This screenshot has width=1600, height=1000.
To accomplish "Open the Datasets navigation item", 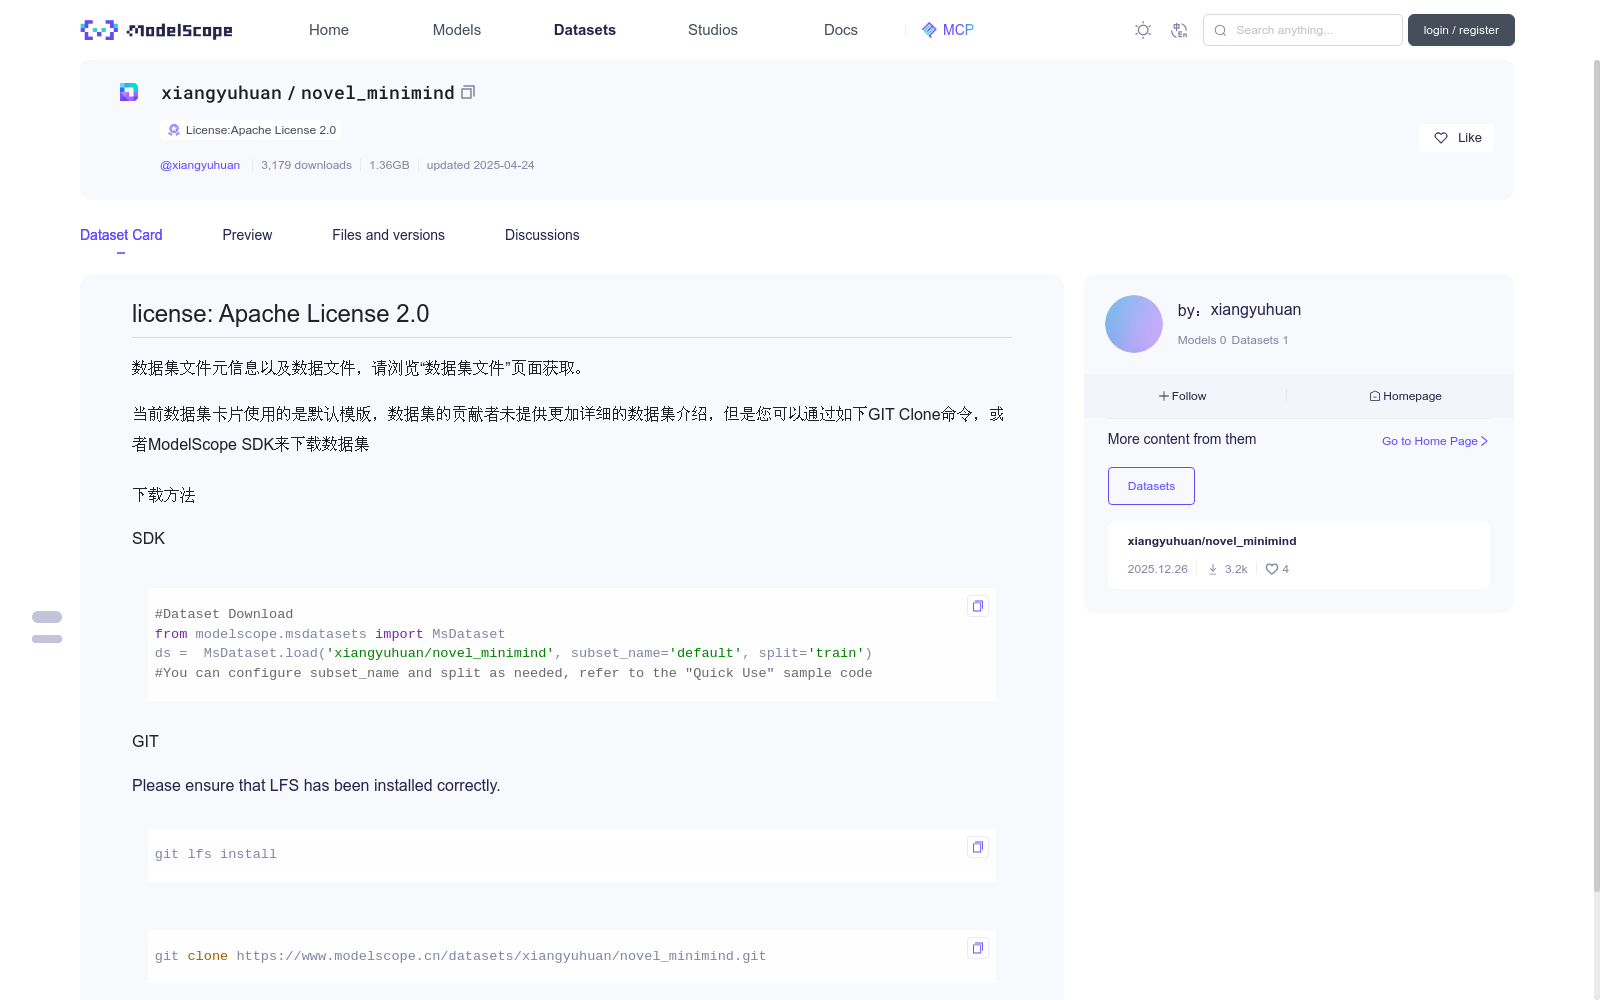I will point(585,30).
